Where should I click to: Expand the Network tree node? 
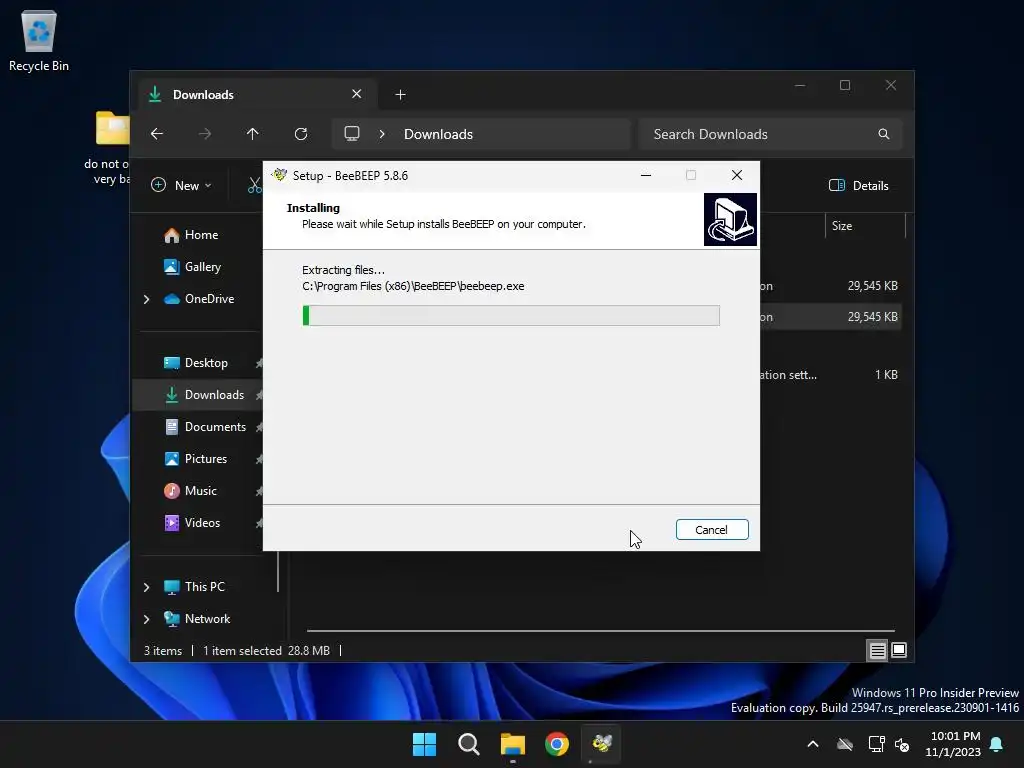tap(146, 619)
